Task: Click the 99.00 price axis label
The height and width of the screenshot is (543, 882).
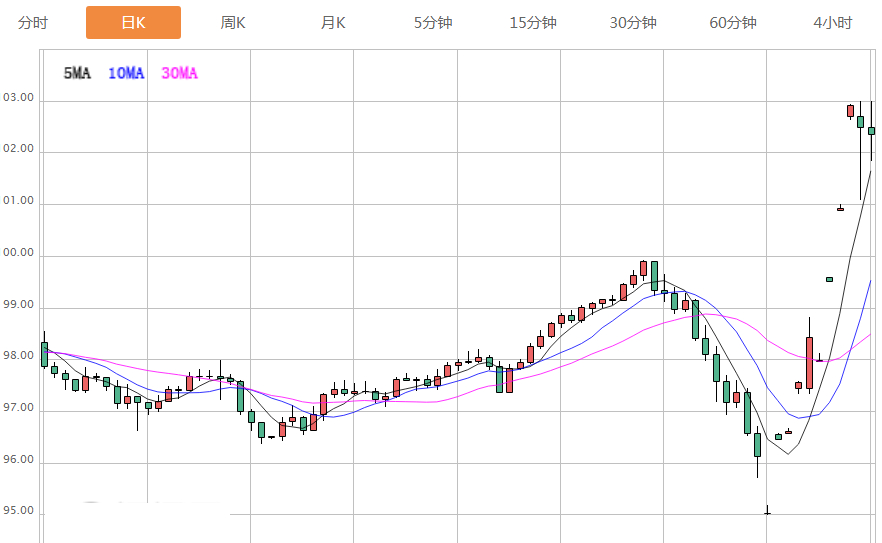Action: click(19, 304)
